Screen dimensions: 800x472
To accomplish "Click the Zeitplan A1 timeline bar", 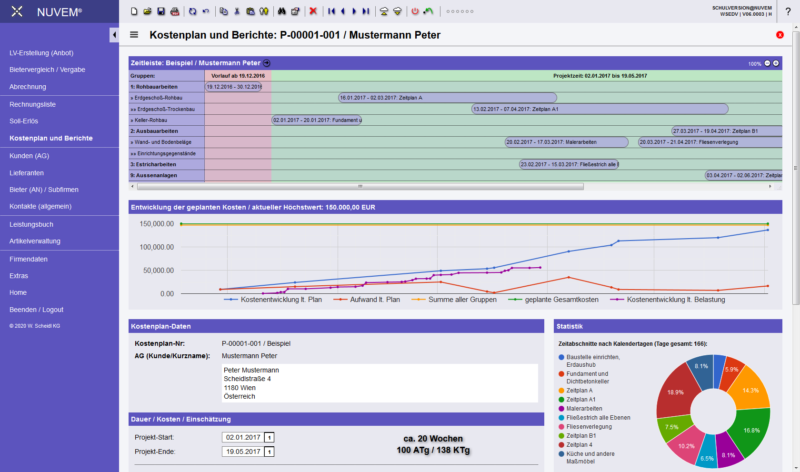I will click(x=599, y=109).
